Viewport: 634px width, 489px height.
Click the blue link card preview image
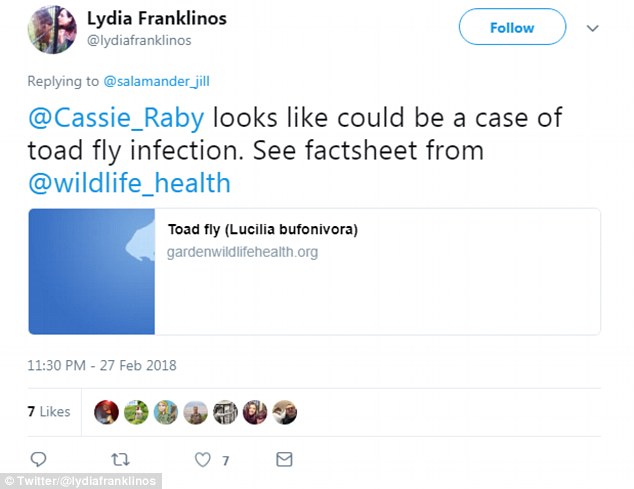pos(91,271)
